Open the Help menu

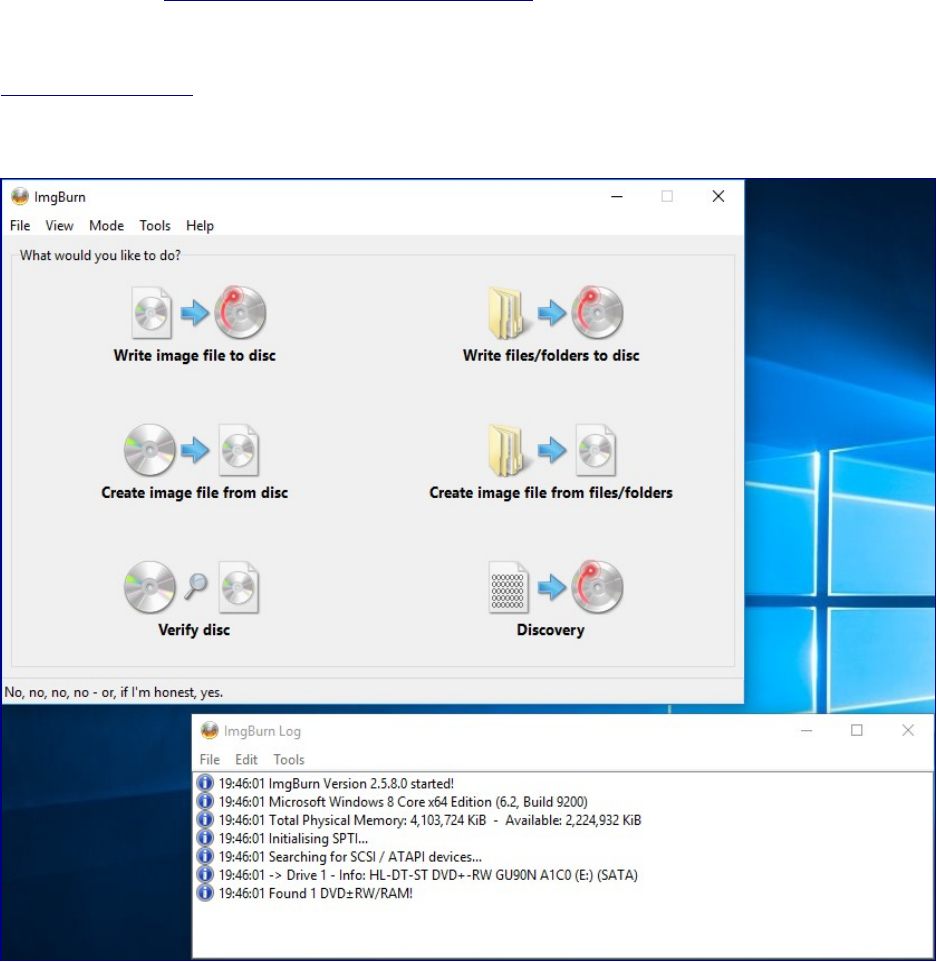[200, 226]
